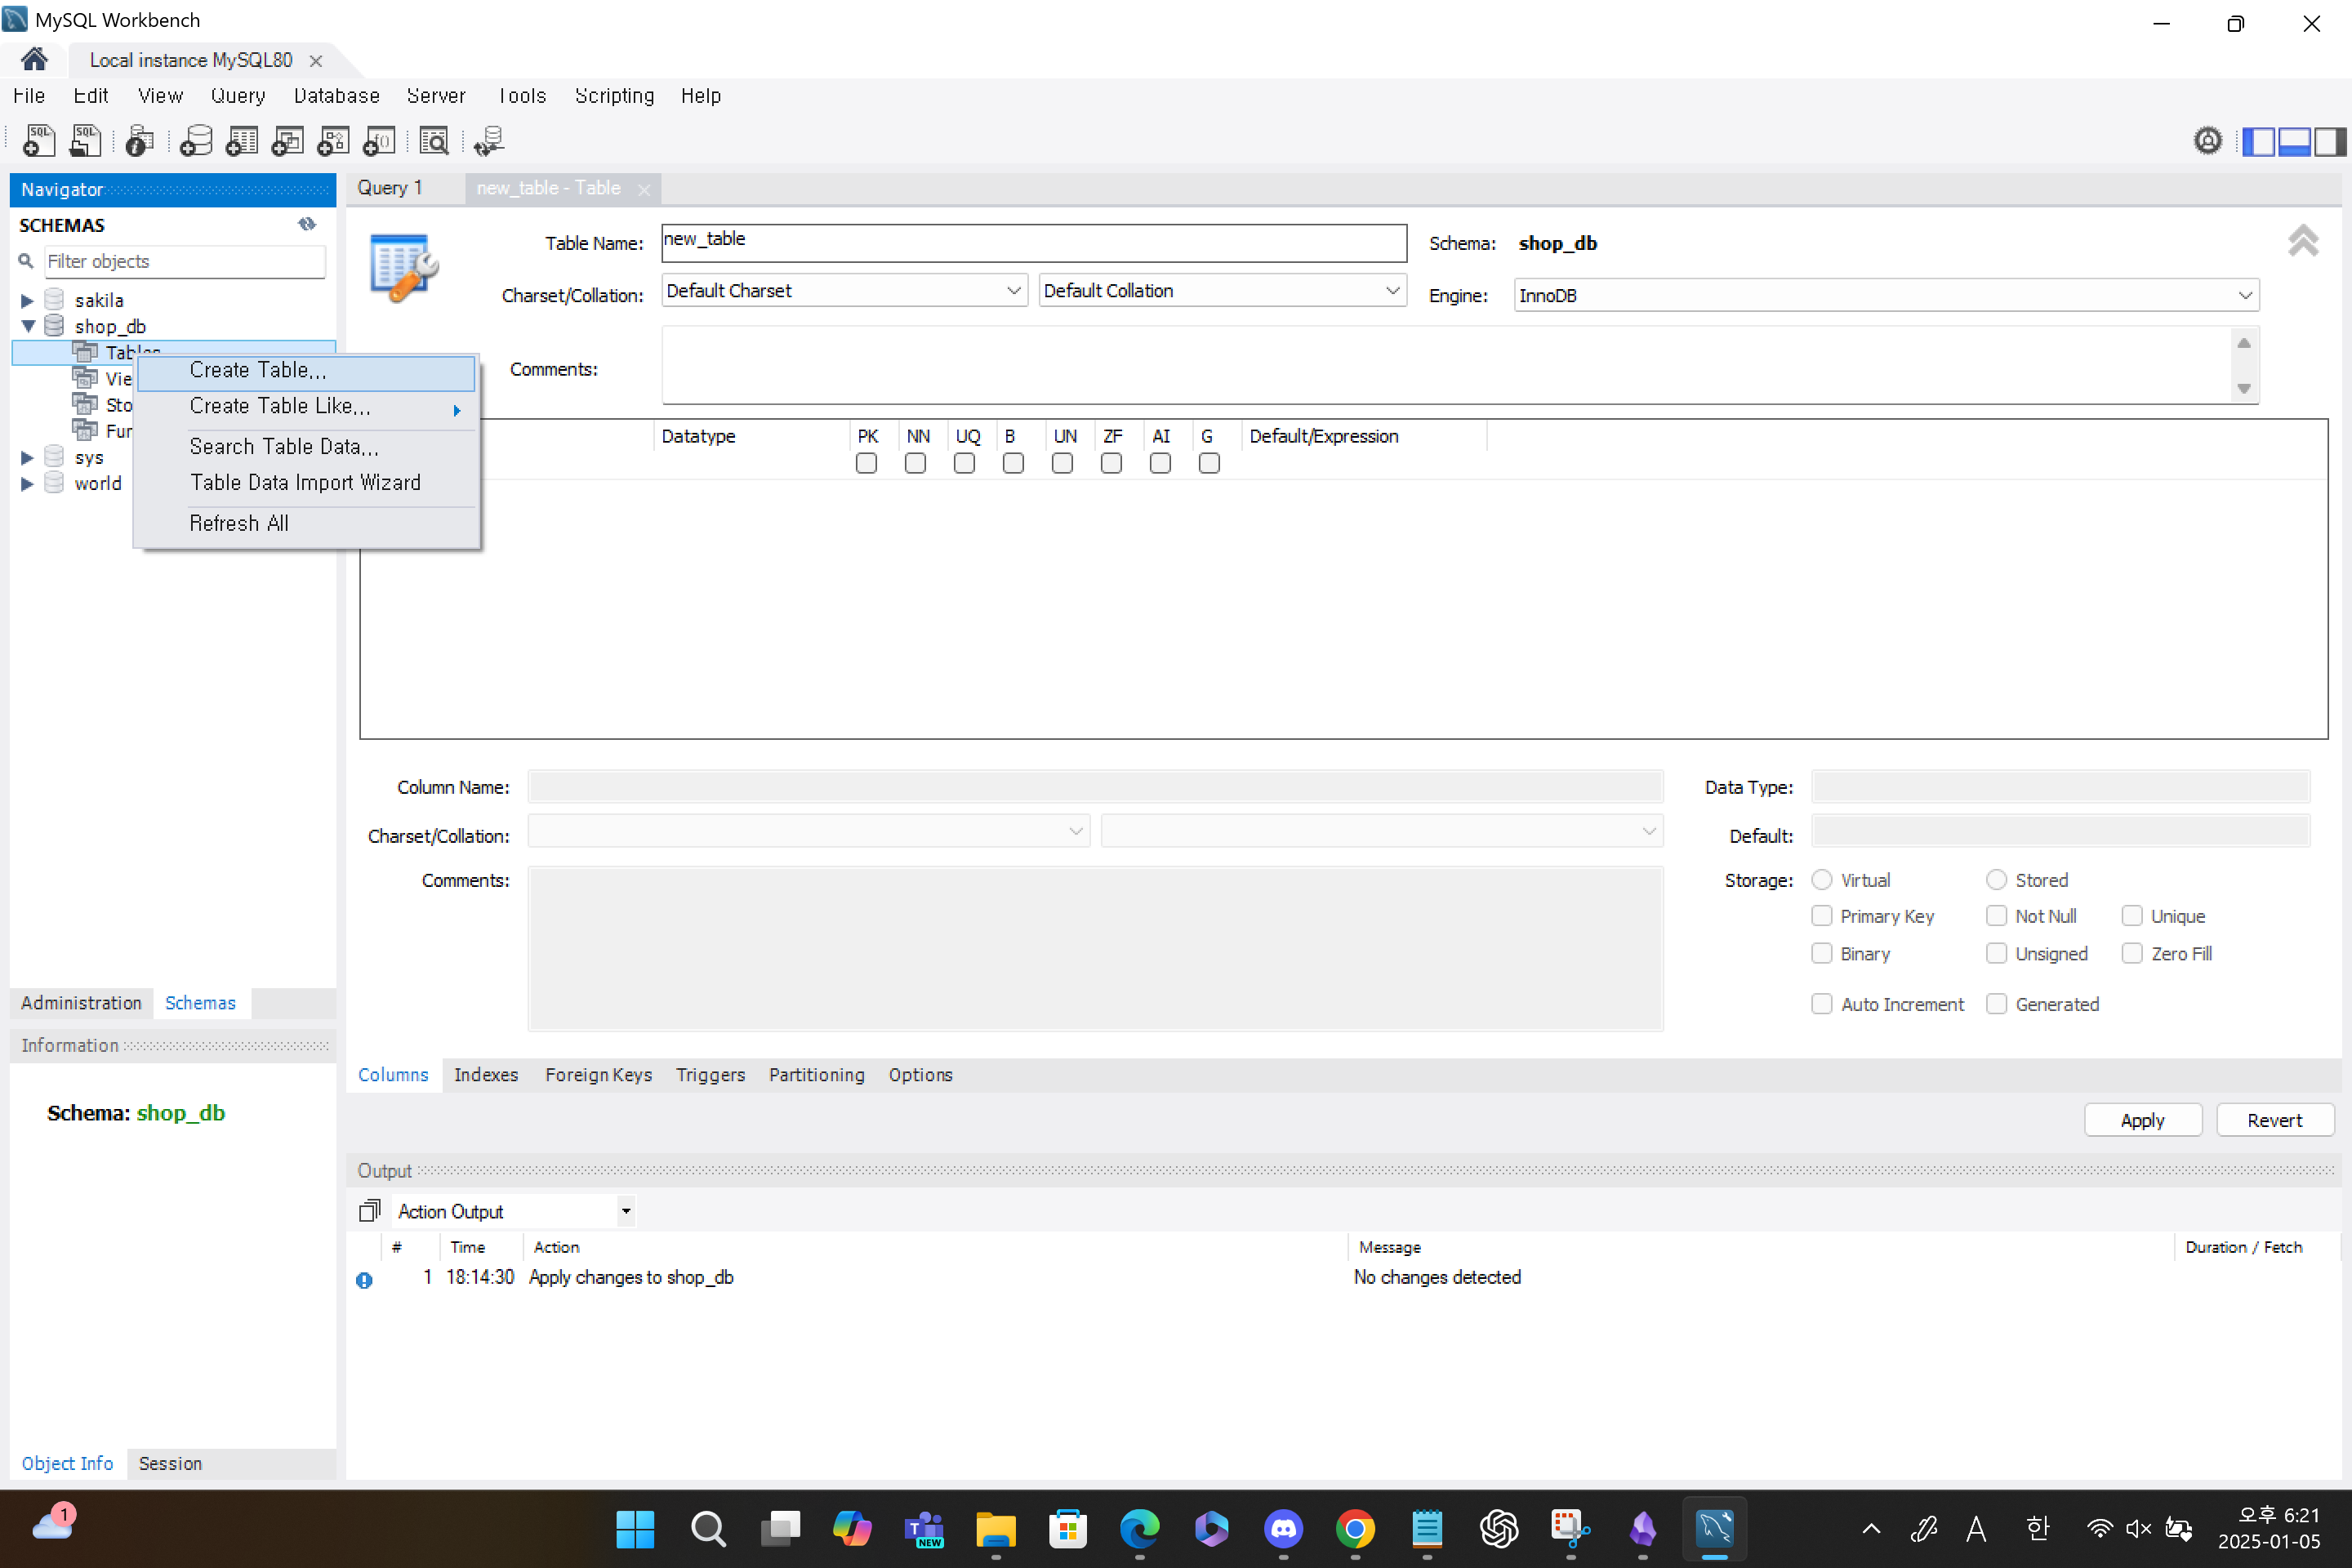
Task: Open the object inspector icon in toolbar
Action: (x=140, y=141)
